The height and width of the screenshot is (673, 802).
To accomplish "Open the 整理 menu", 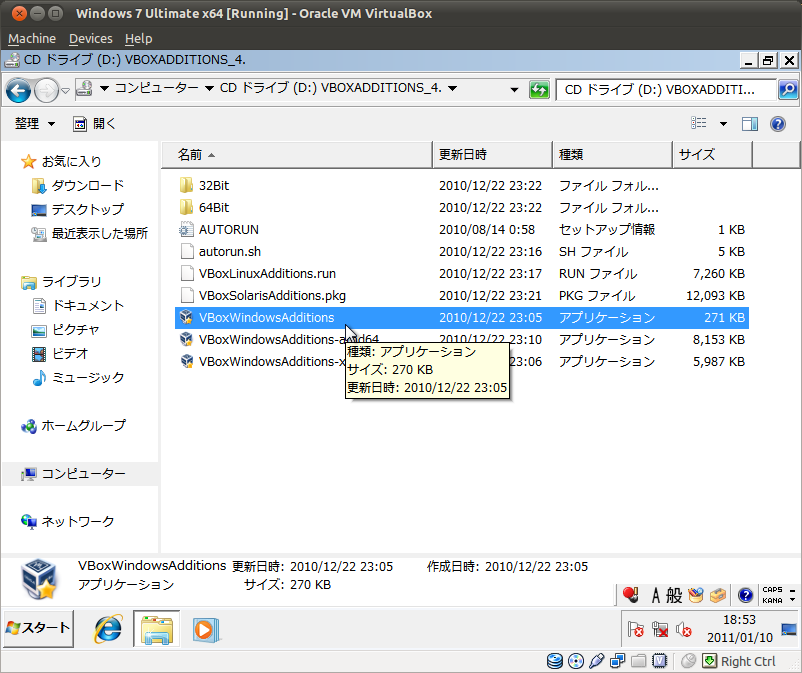I will 35,124.
